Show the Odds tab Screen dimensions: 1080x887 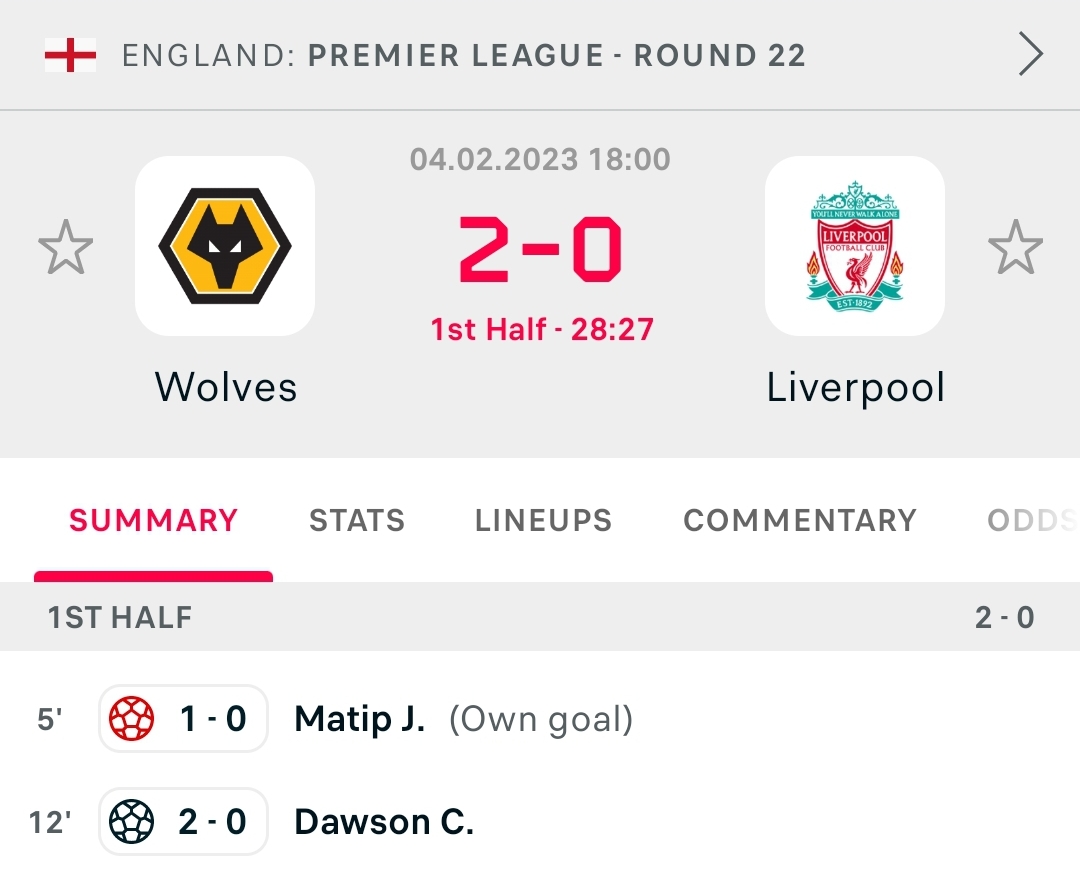[x=1030, y=520]
